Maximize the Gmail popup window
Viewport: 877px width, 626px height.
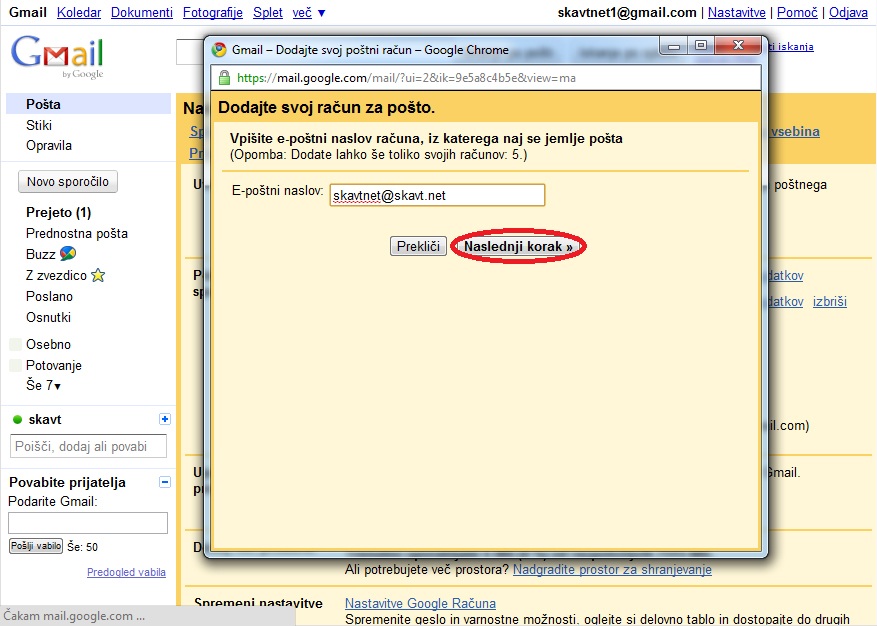(701, 46)
